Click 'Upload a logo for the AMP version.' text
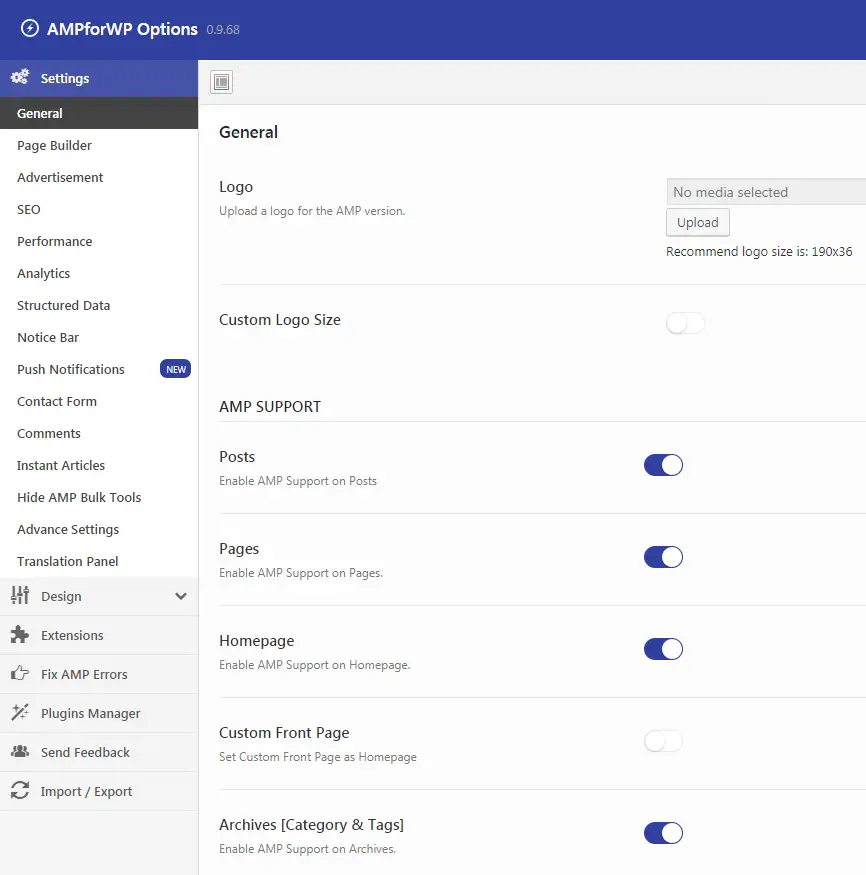The image size is (866, 875). pos(312,211)
